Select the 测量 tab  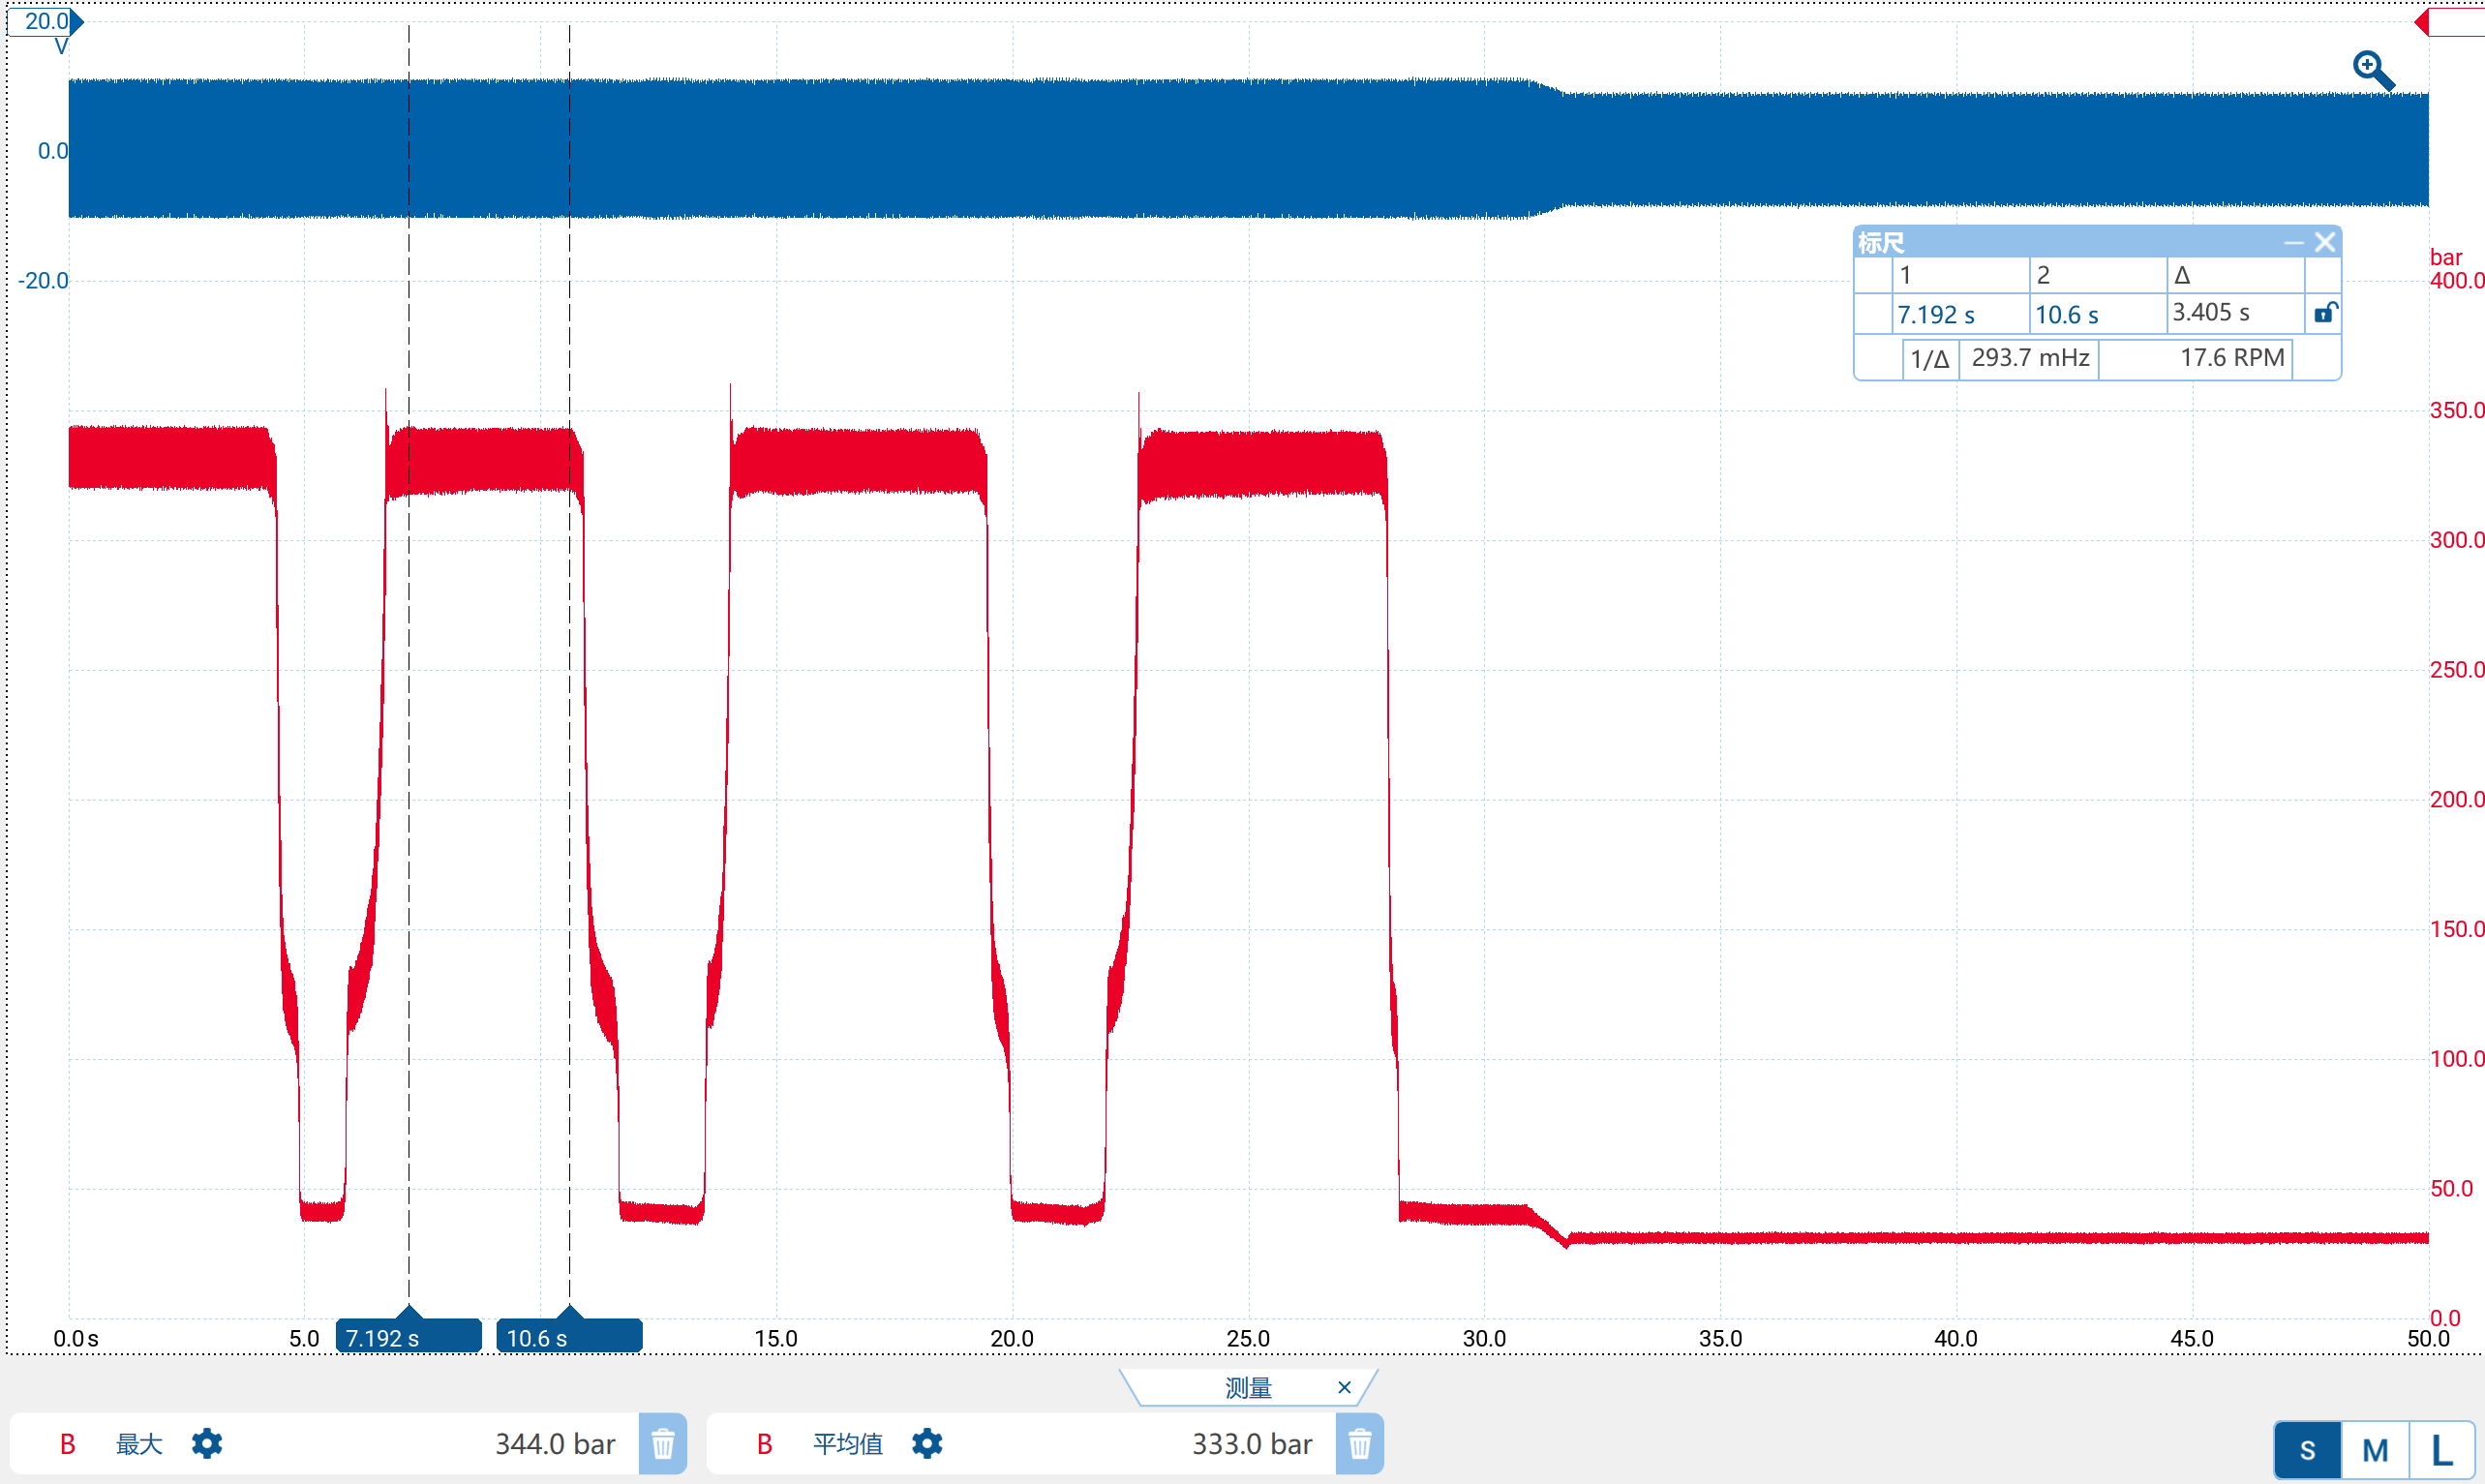pos(1248,1387)
